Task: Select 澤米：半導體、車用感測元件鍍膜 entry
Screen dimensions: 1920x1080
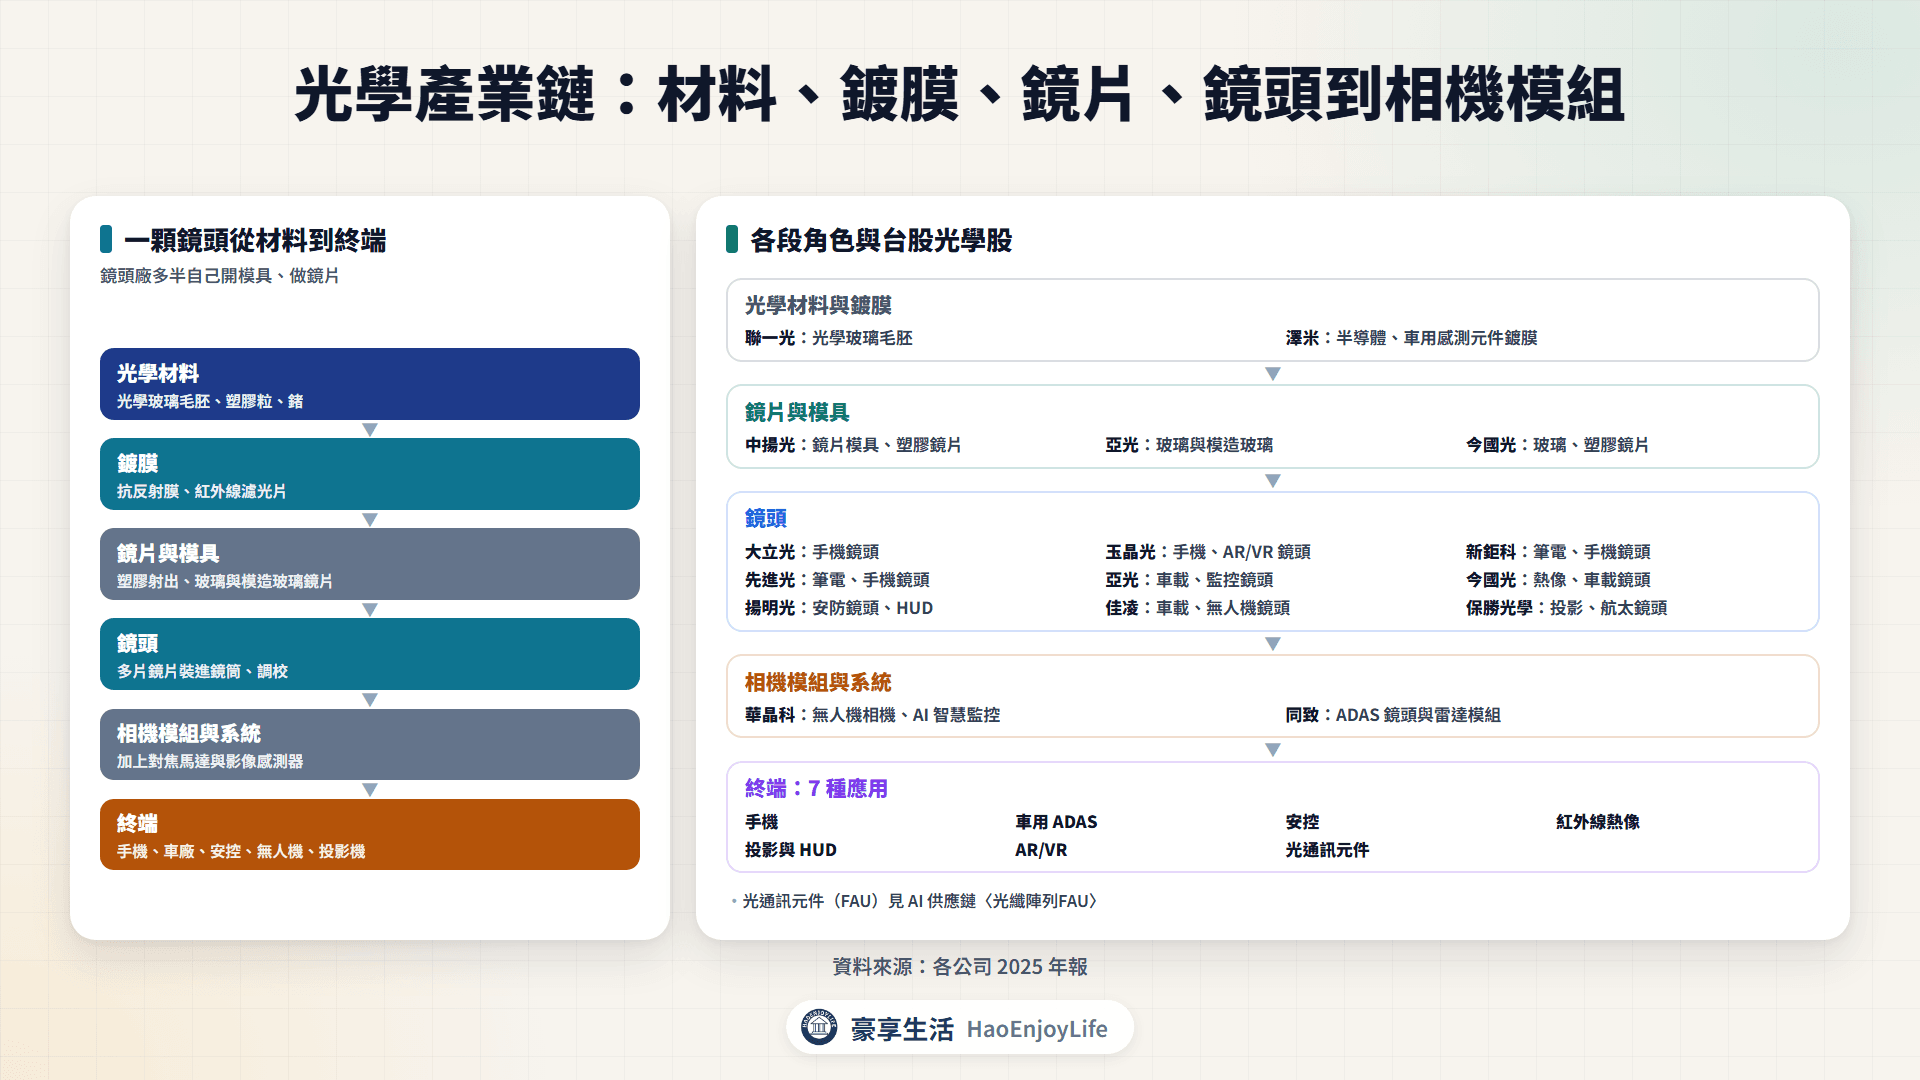Action: pos(1411,338)
